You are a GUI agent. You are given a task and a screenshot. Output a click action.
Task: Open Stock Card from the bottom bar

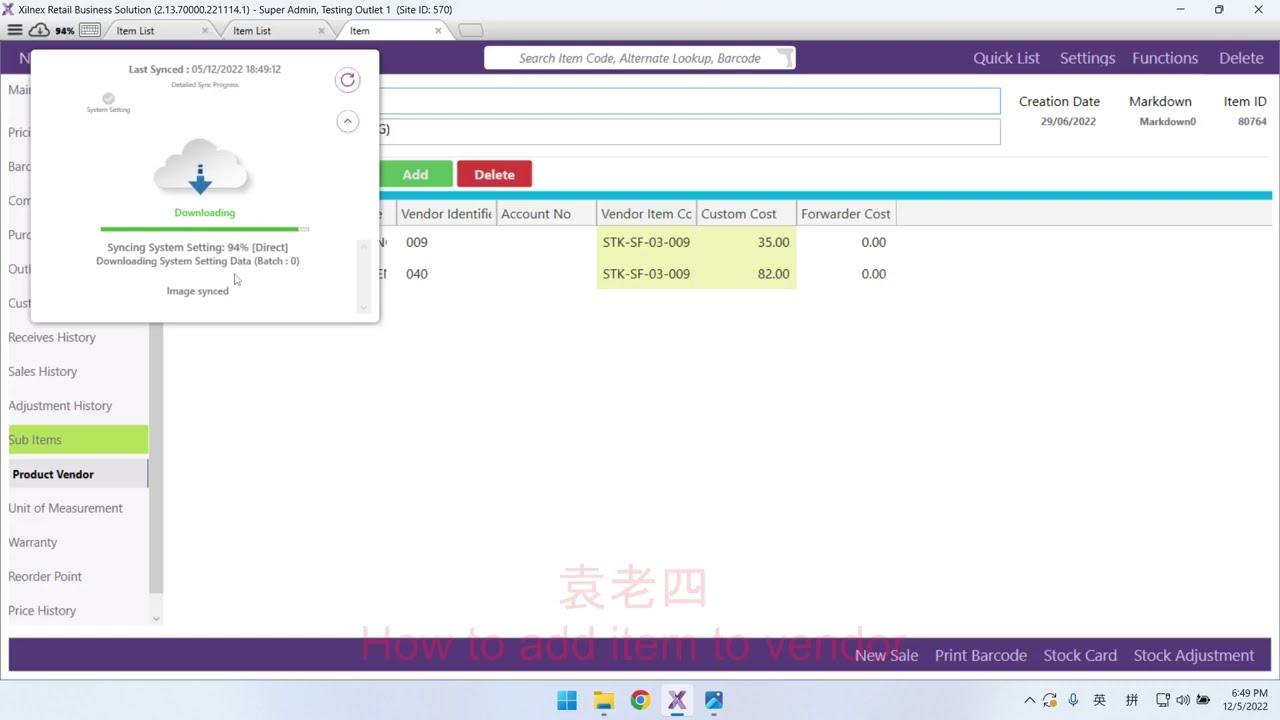pyautogui.click(x=1080, y=655)
